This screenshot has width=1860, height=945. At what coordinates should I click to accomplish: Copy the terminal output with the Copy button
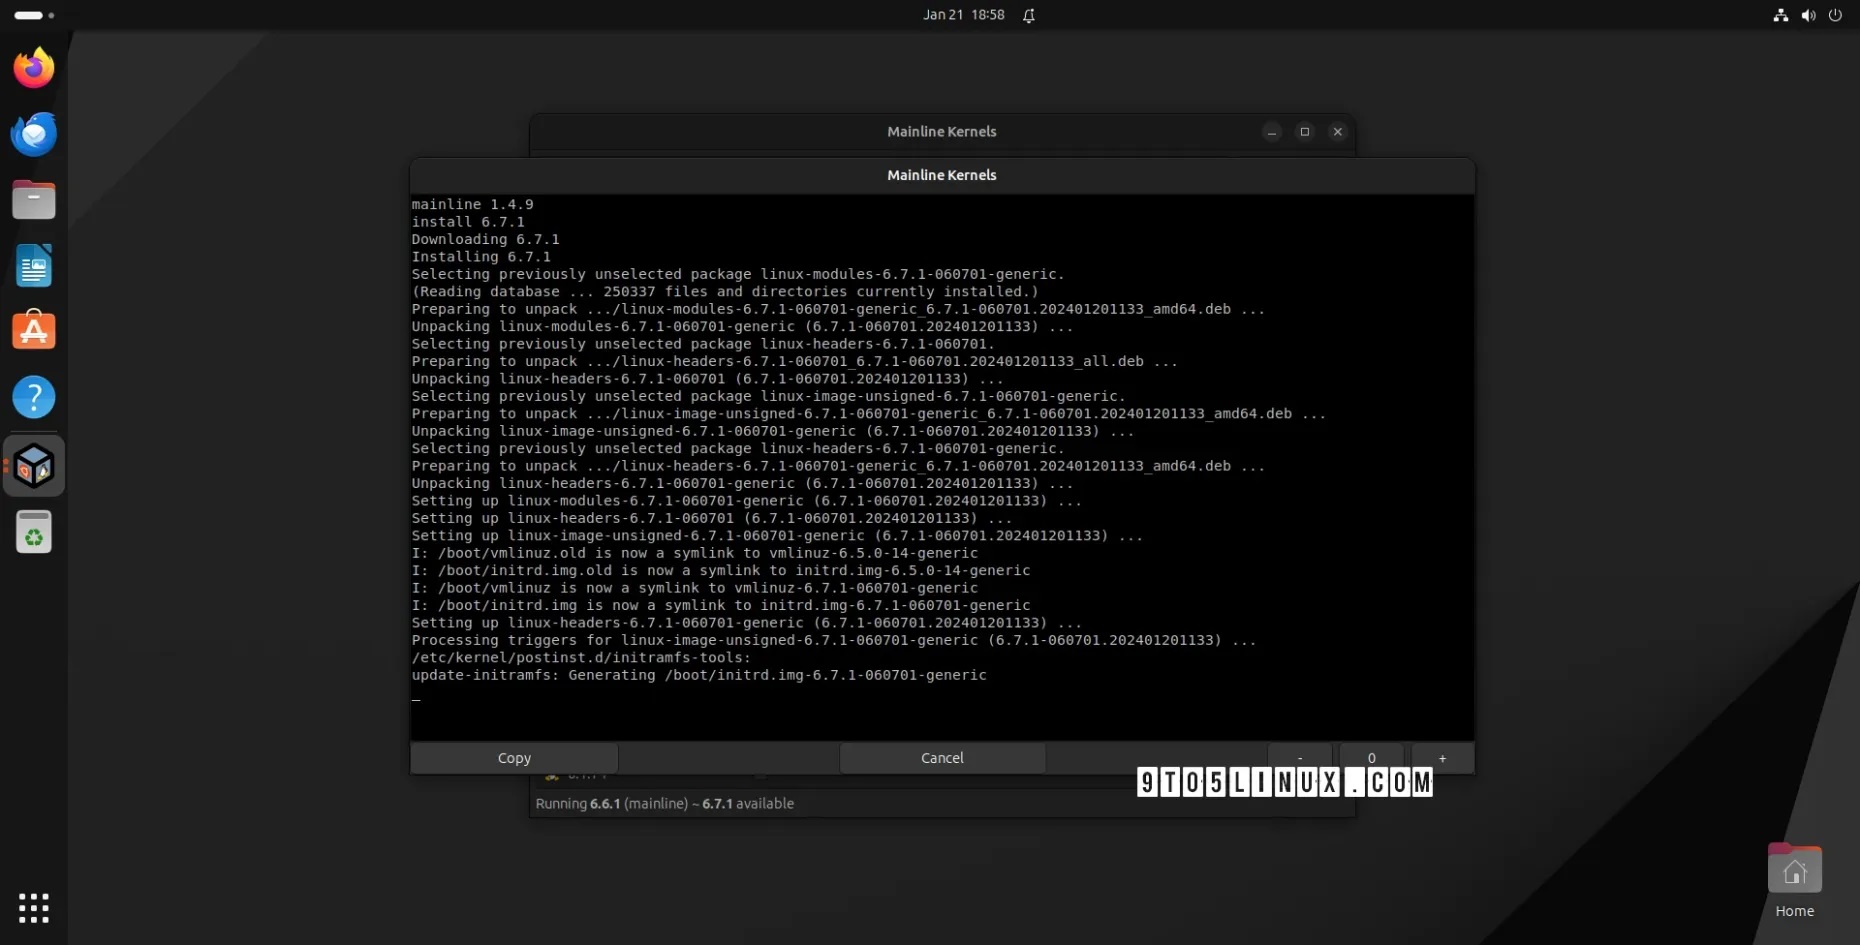514,758
